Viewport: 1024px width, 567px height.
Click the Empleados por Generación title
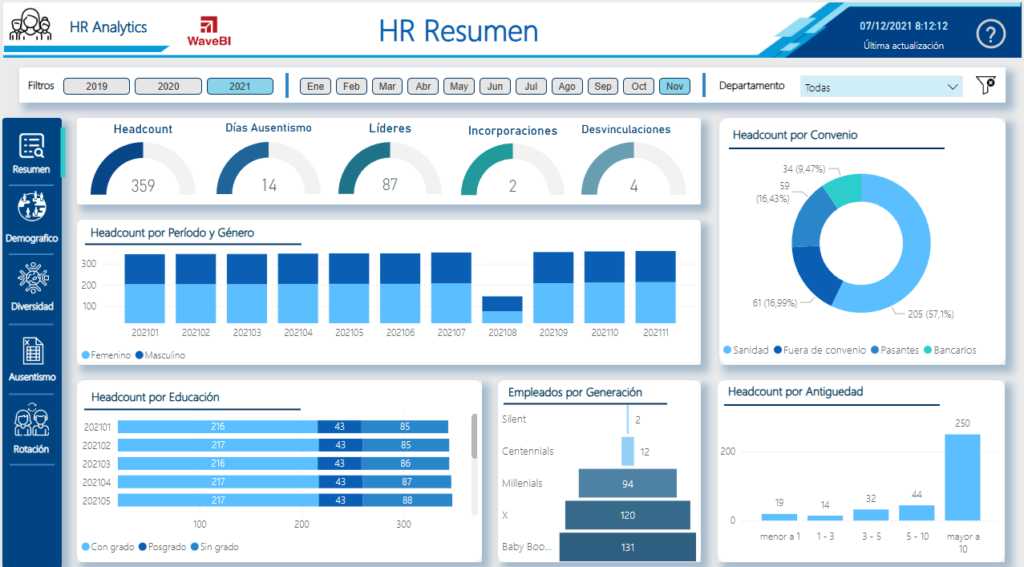[575, 393]
